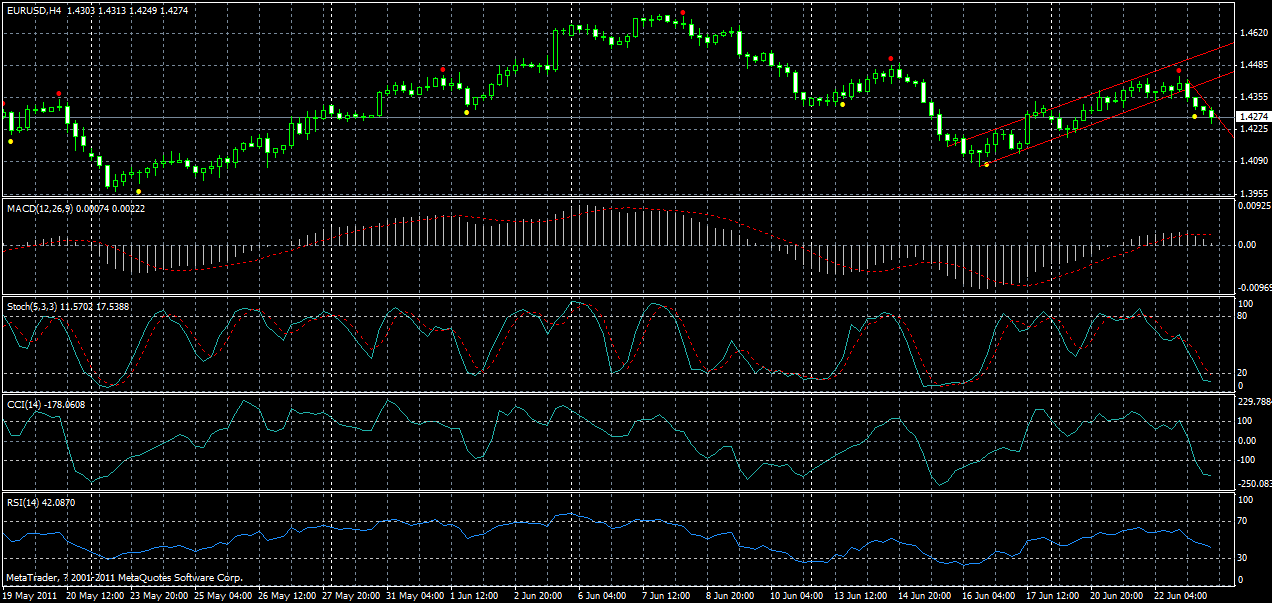The image size is (1272, 603).
Task: Select the red dot above the 22 Jun high
Action: click(x=1179, y=70)
